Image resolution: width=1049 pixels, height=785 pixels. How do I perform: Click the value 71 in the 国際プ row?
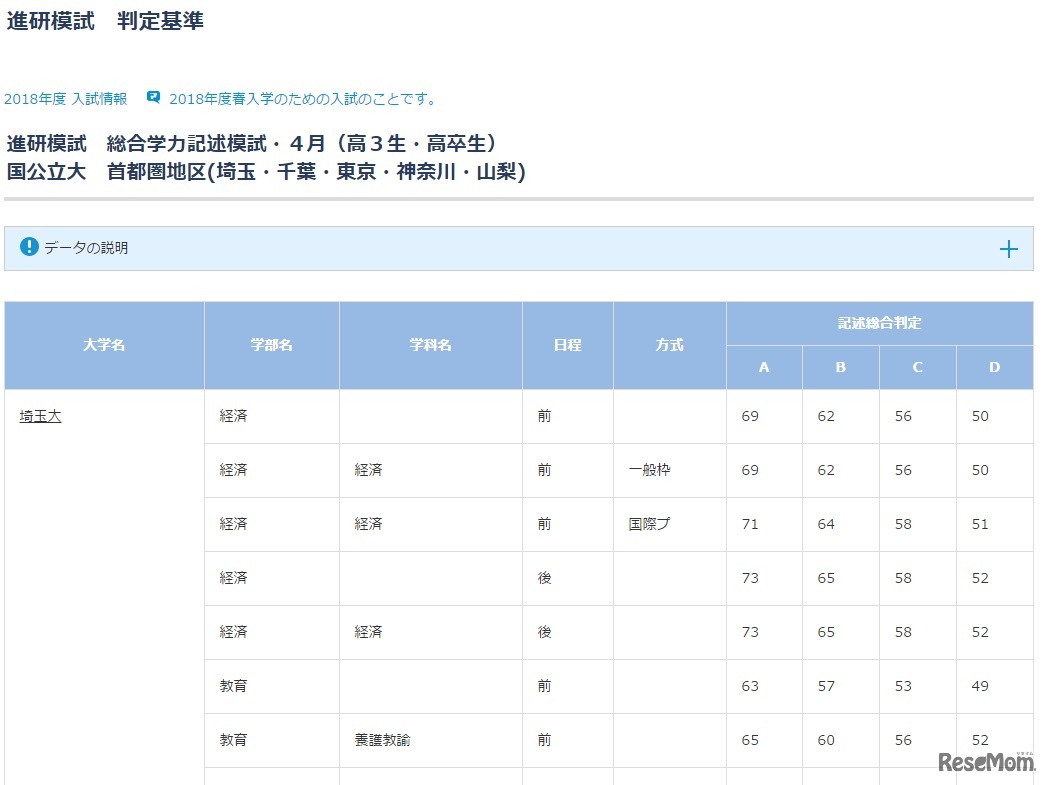pos(750,524)
